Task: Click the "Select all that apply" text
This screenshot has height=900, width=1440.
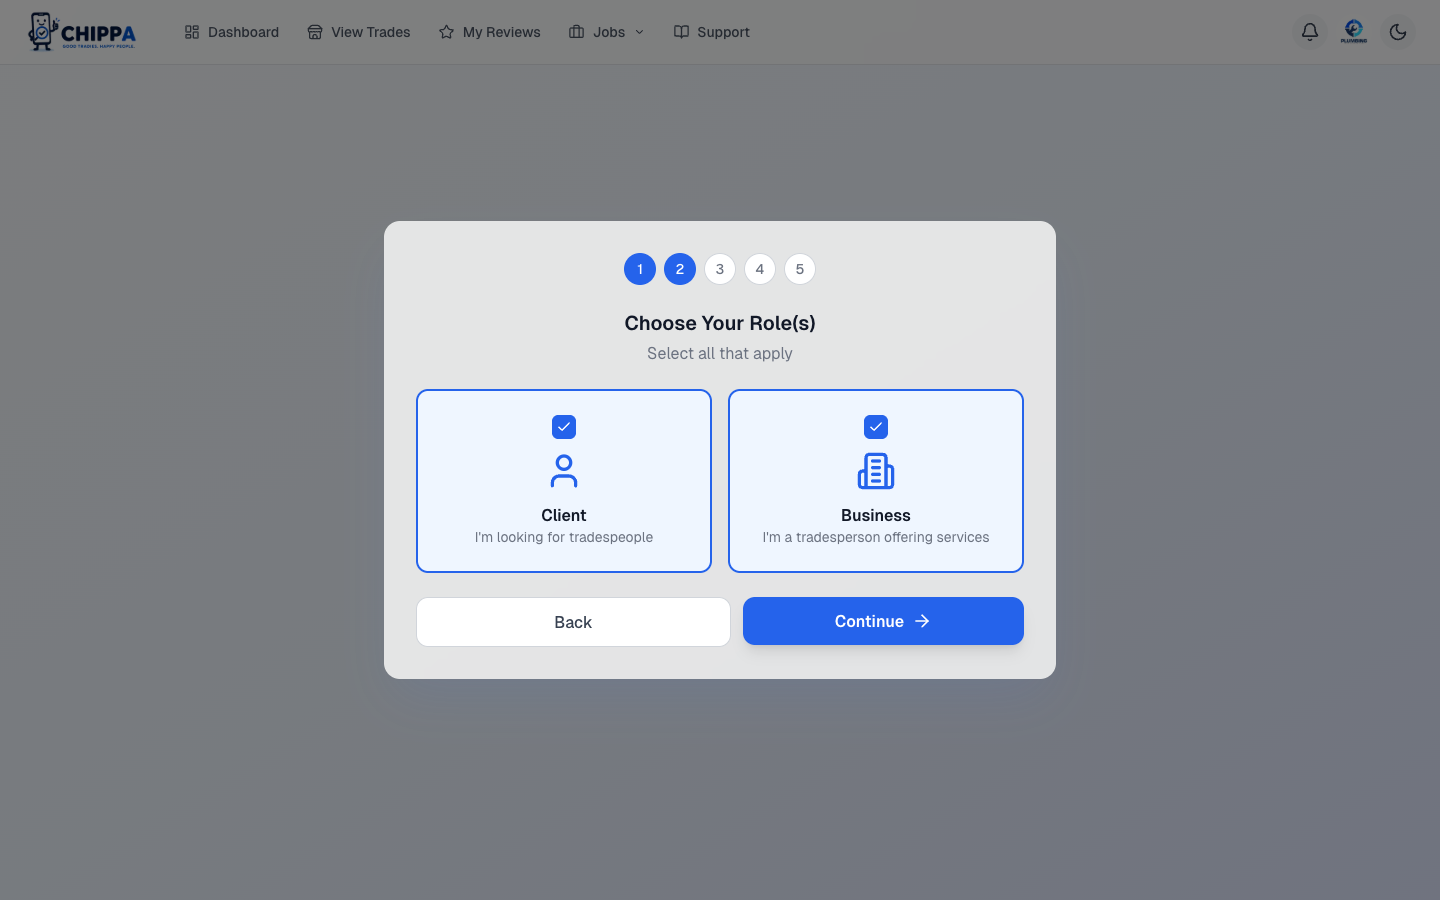Action: [x=720, y=353]
